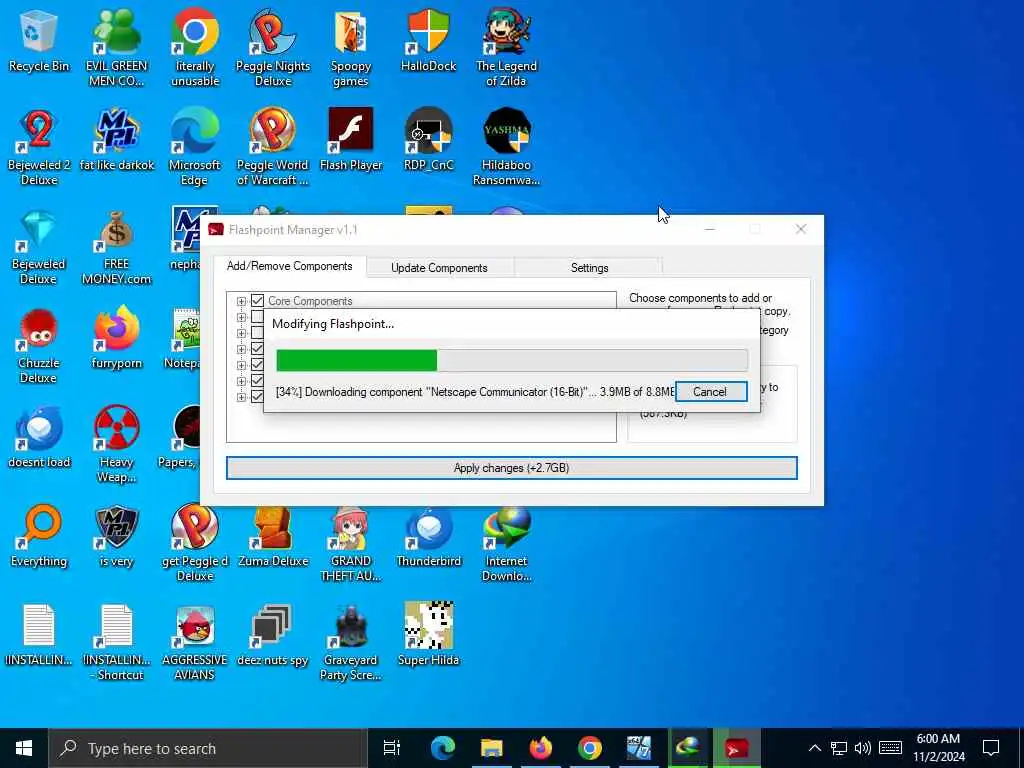
Task: Select The Legend of Zilda icon
Action: (506, 47)
